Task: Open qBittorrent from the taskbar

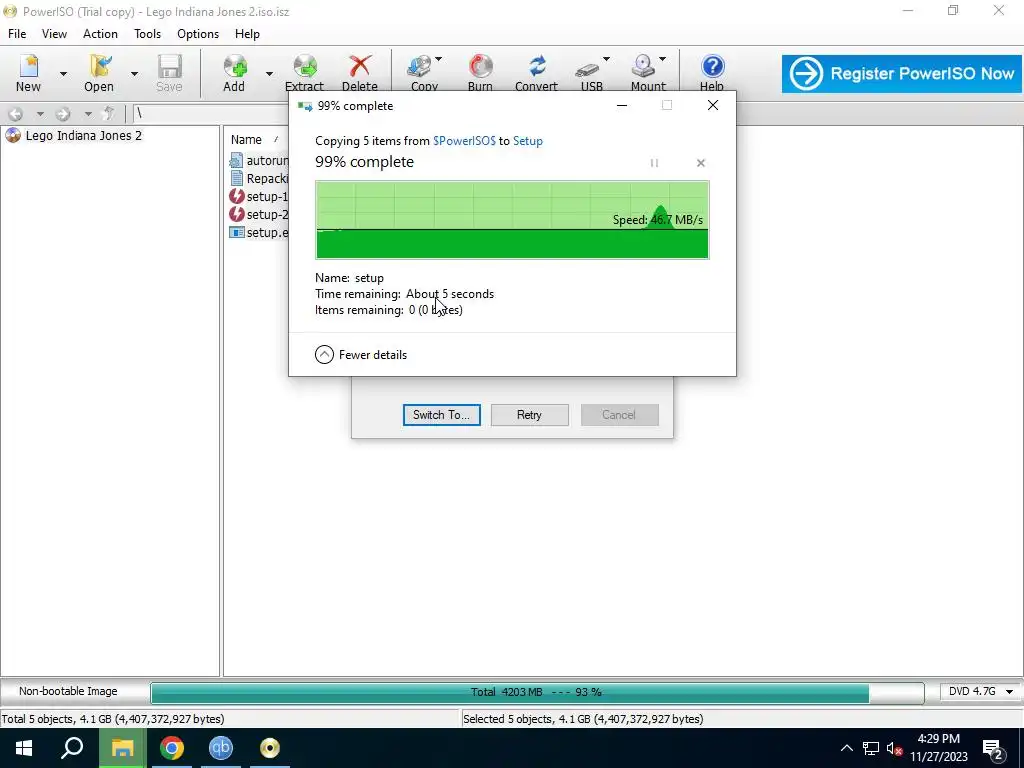Action: 221,748
